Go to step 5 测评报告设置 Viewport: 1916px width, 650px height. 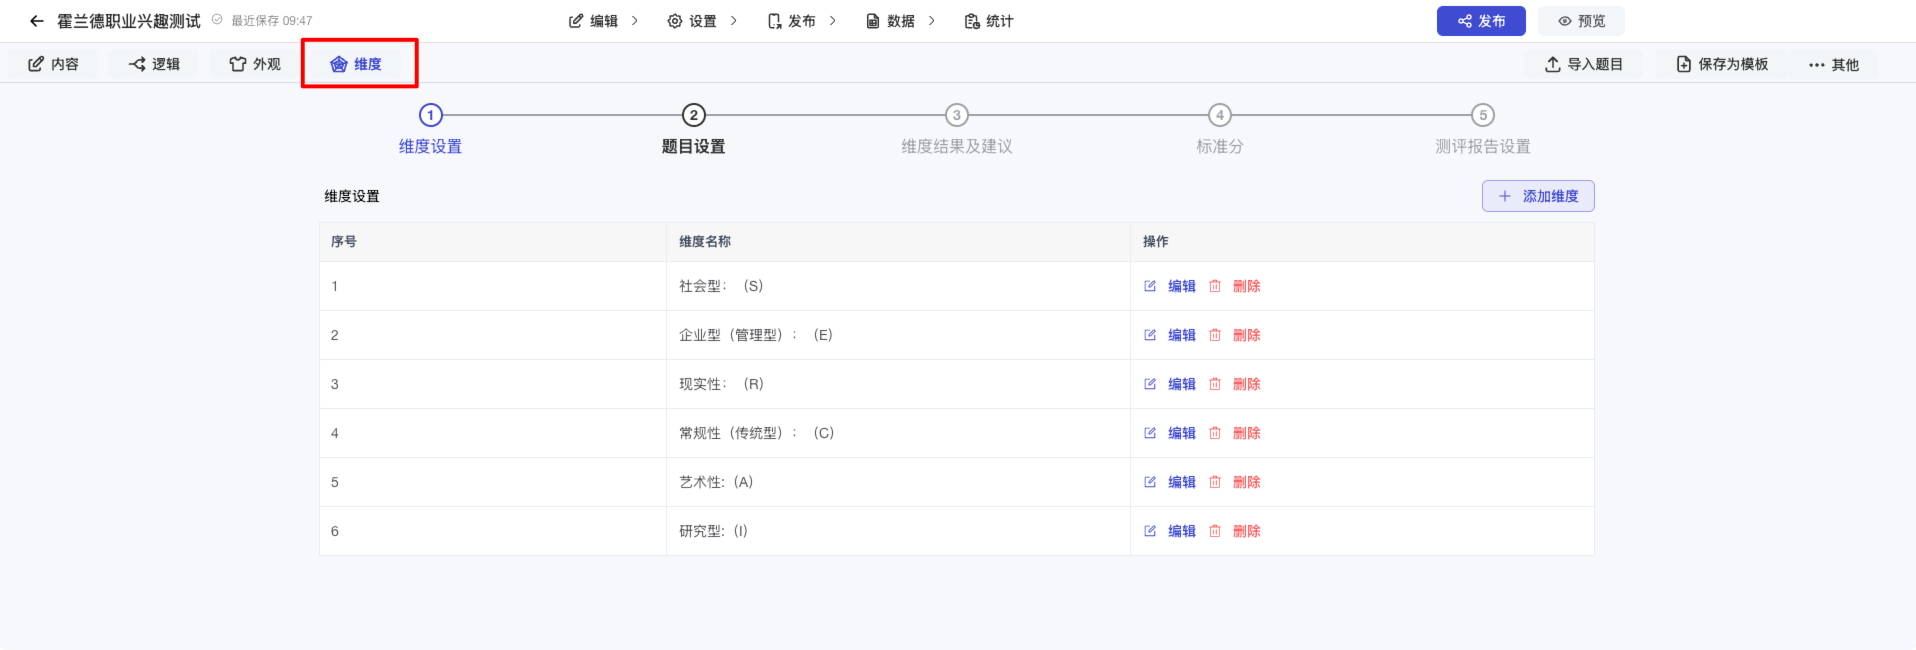(x=1483, y=130)
